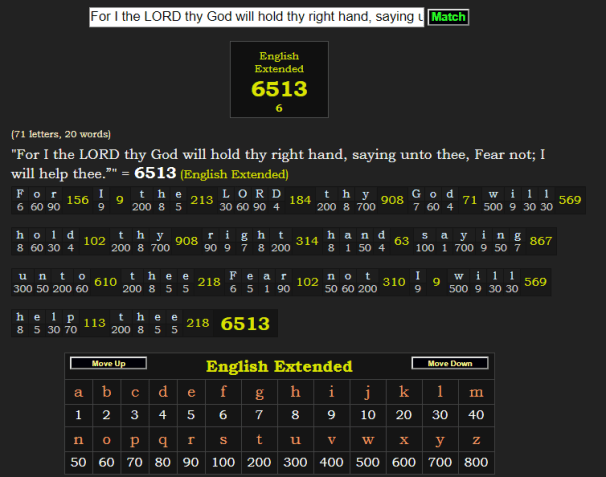Click letter "a" in the cipher chart
Viewport: 606px width, 477px height.
[x=79, y=391]
